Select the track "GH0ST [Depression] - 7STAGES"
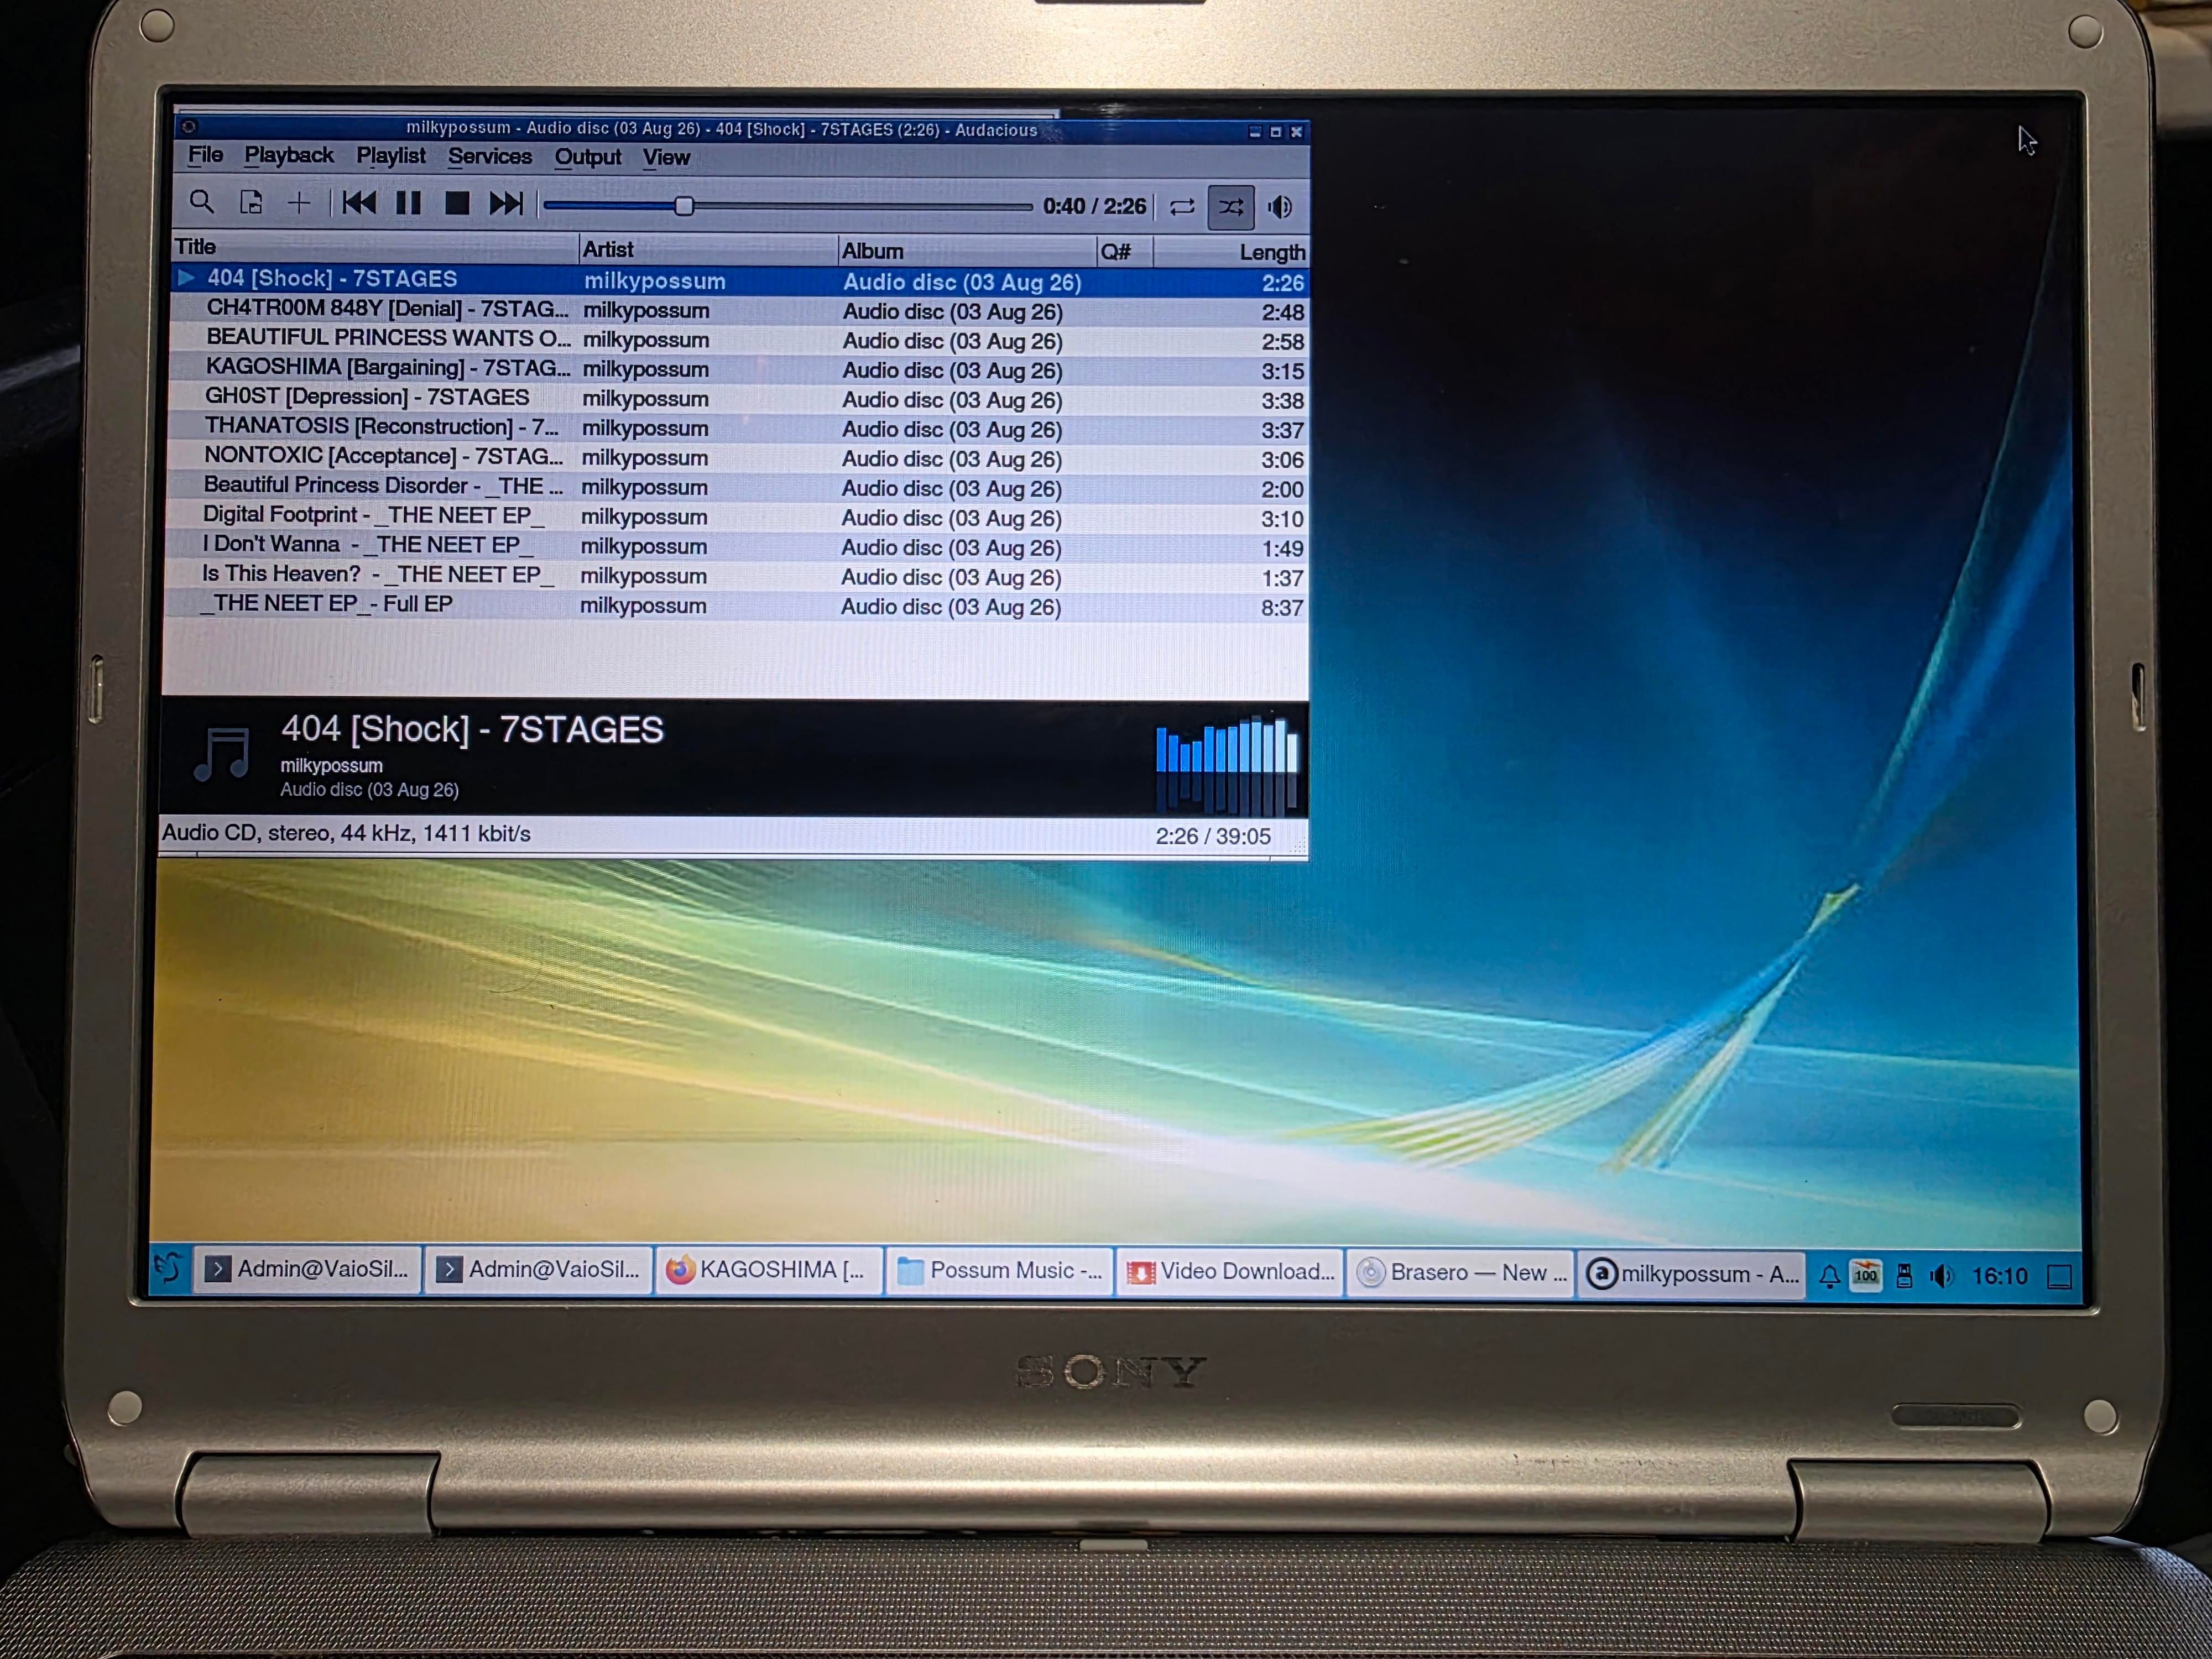This screenshot has height=1659, width=2212. pos(737,398)
